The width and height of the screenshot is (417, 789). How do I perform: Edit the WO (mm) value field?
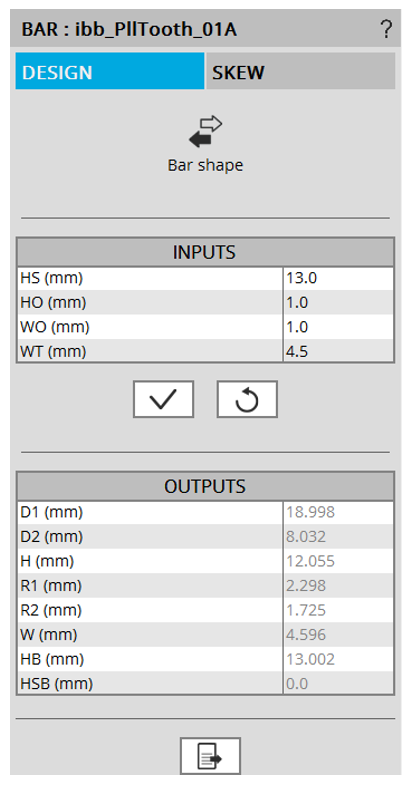pyautogui.click(x=338, y=327)
